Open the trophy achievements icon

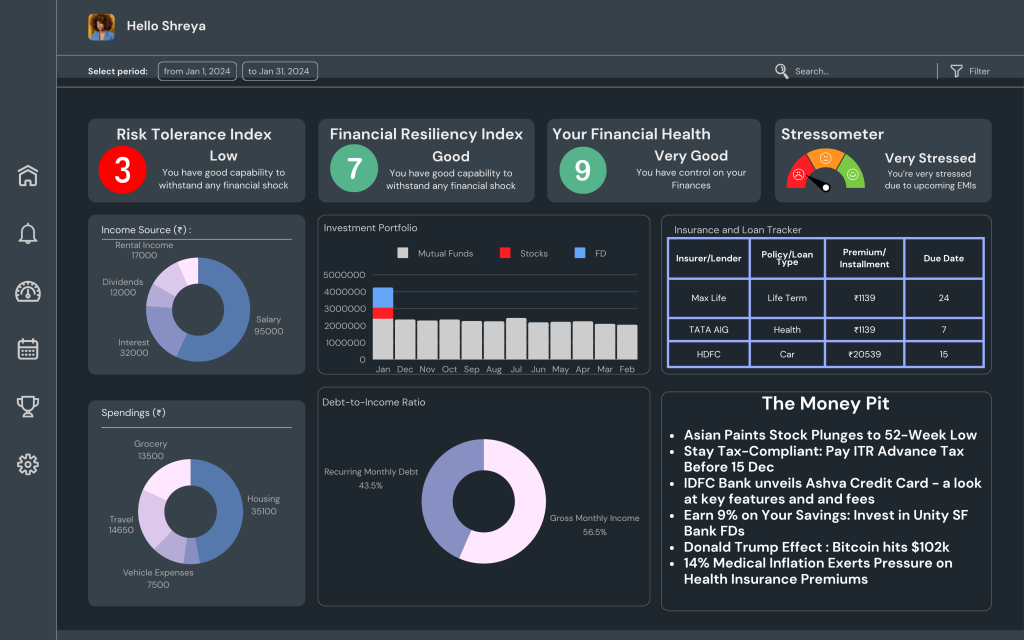(28, 406)
